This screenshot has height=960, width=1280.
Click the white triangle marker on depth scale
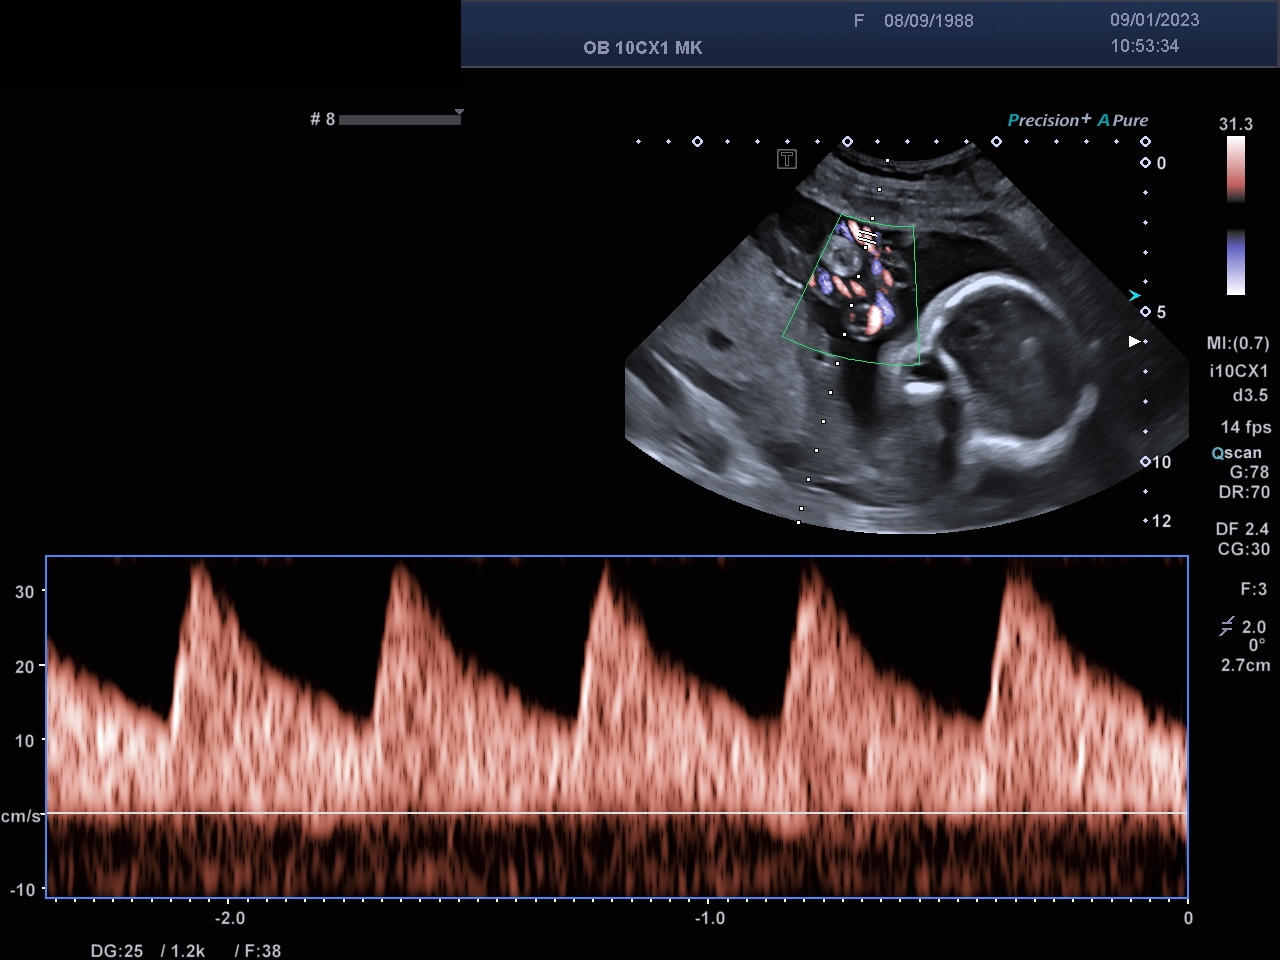pyautogui.click(x=1134, y=342)
